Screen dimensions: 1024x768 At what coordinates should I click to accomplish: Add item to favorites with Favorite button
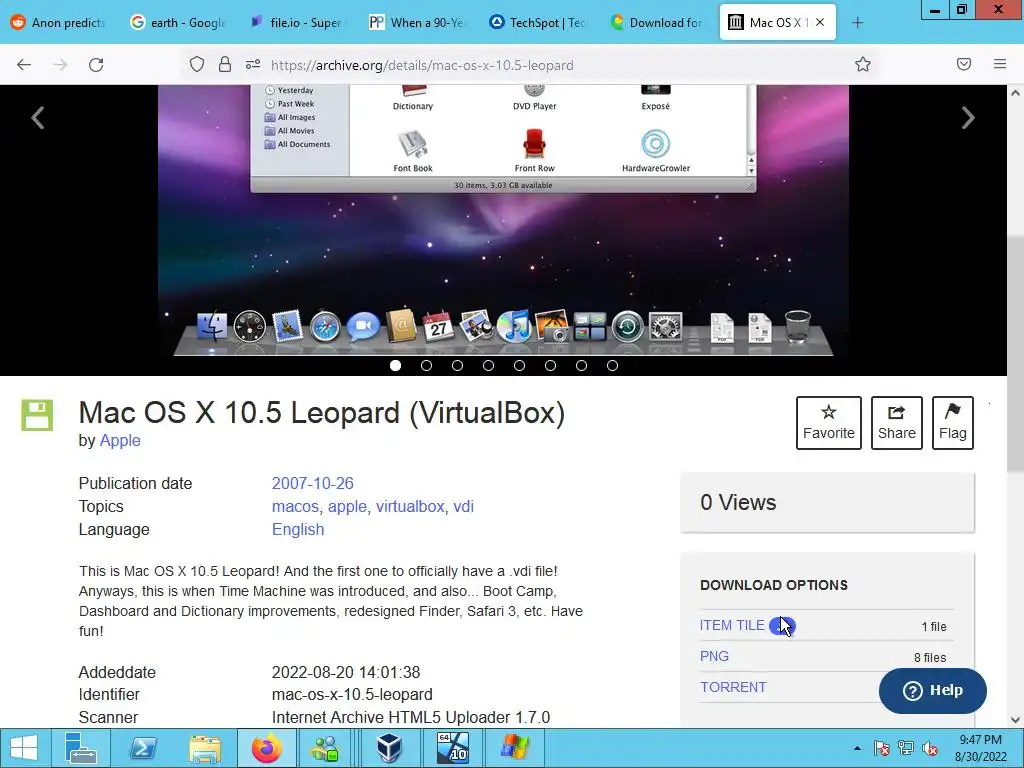point(829,423)
